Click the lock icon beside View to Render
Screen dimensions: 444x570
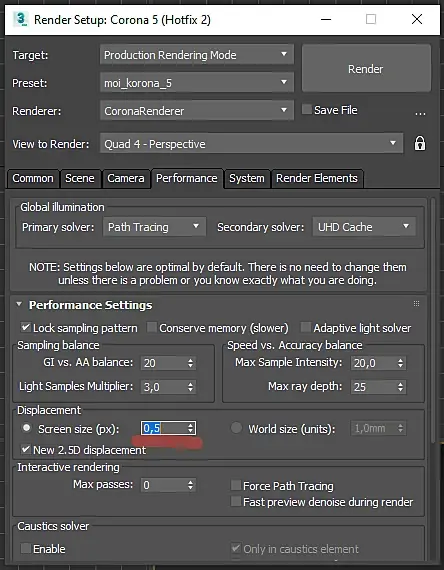(x=420, y=144)
